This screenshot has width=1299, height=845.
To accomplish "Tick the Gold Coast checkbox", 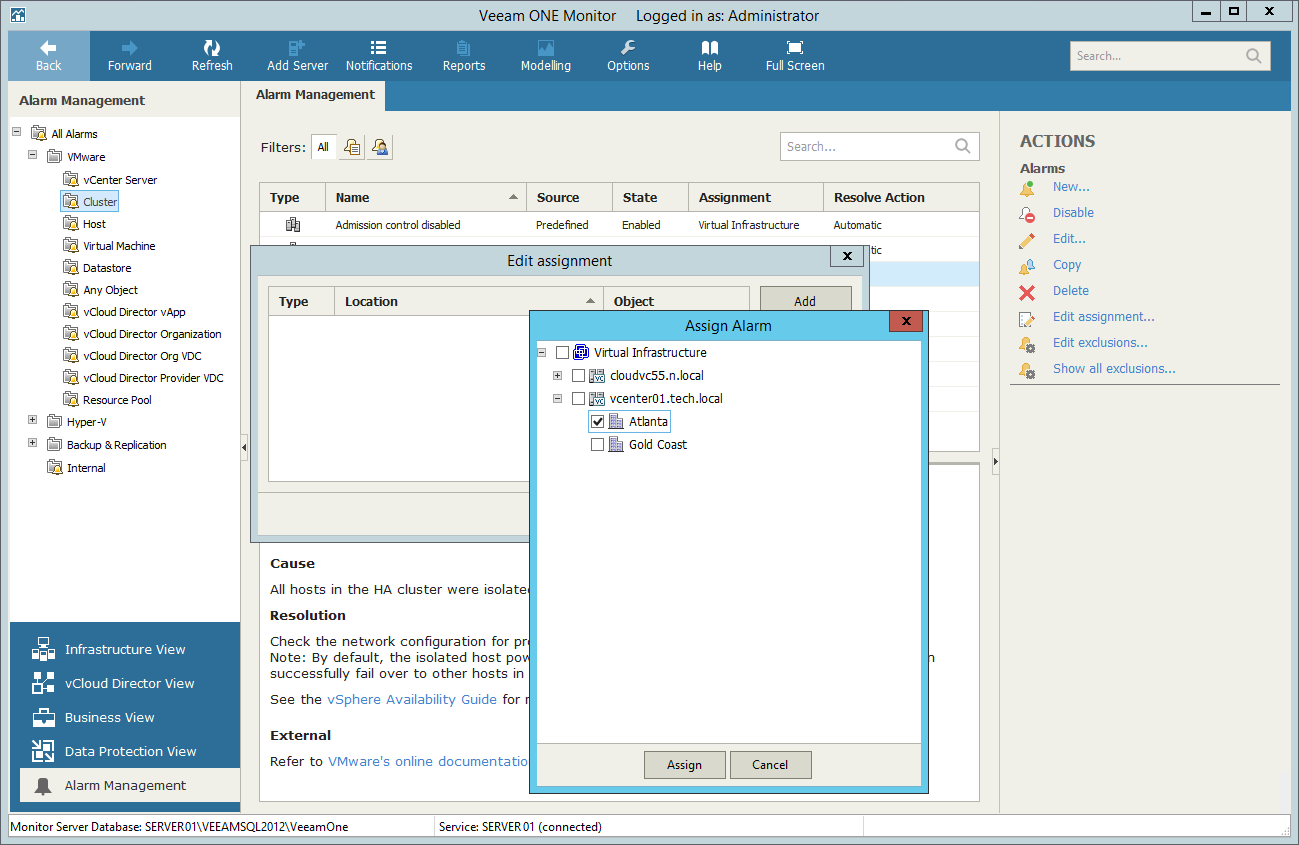I will [597, 445].
